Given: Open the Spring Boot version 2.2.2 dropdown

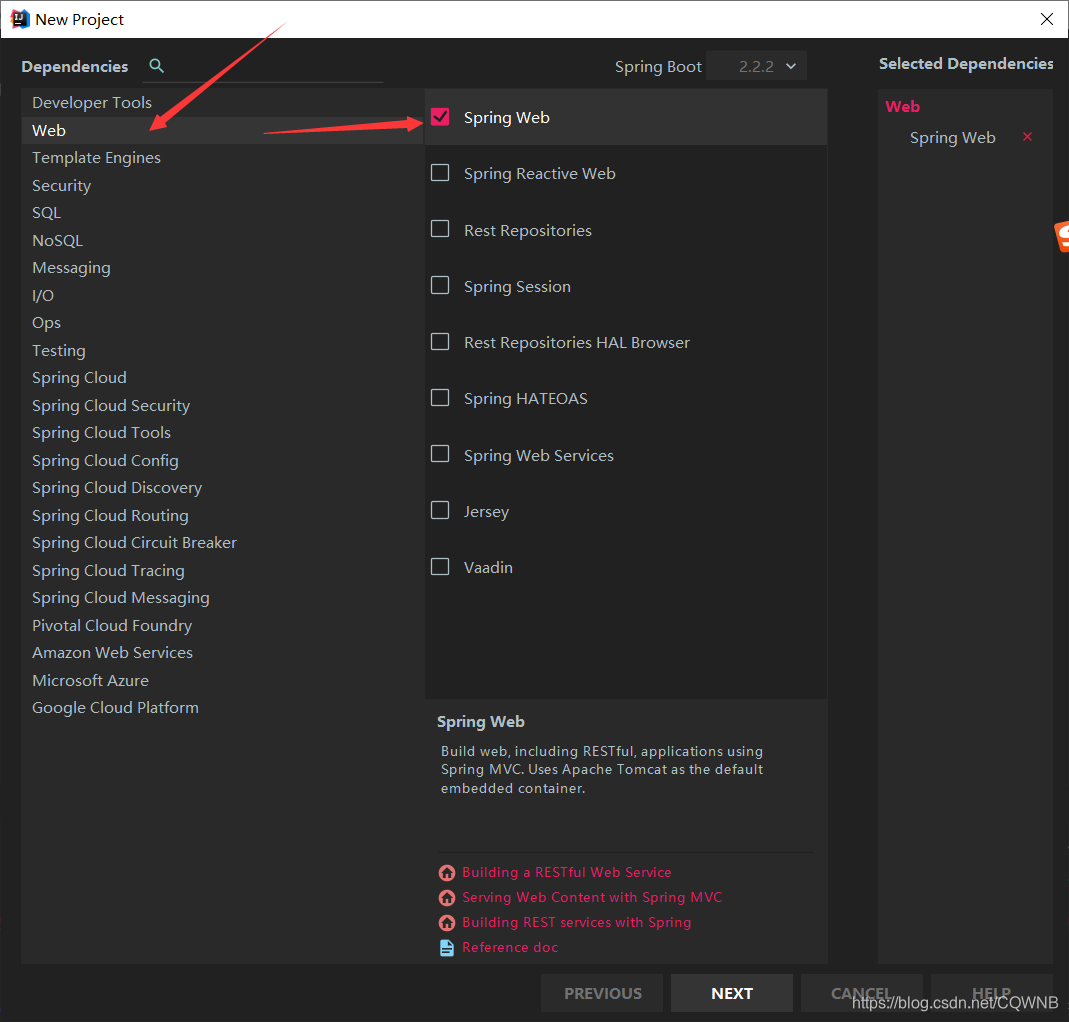Looking at the screenshot, I should point(757,66).
